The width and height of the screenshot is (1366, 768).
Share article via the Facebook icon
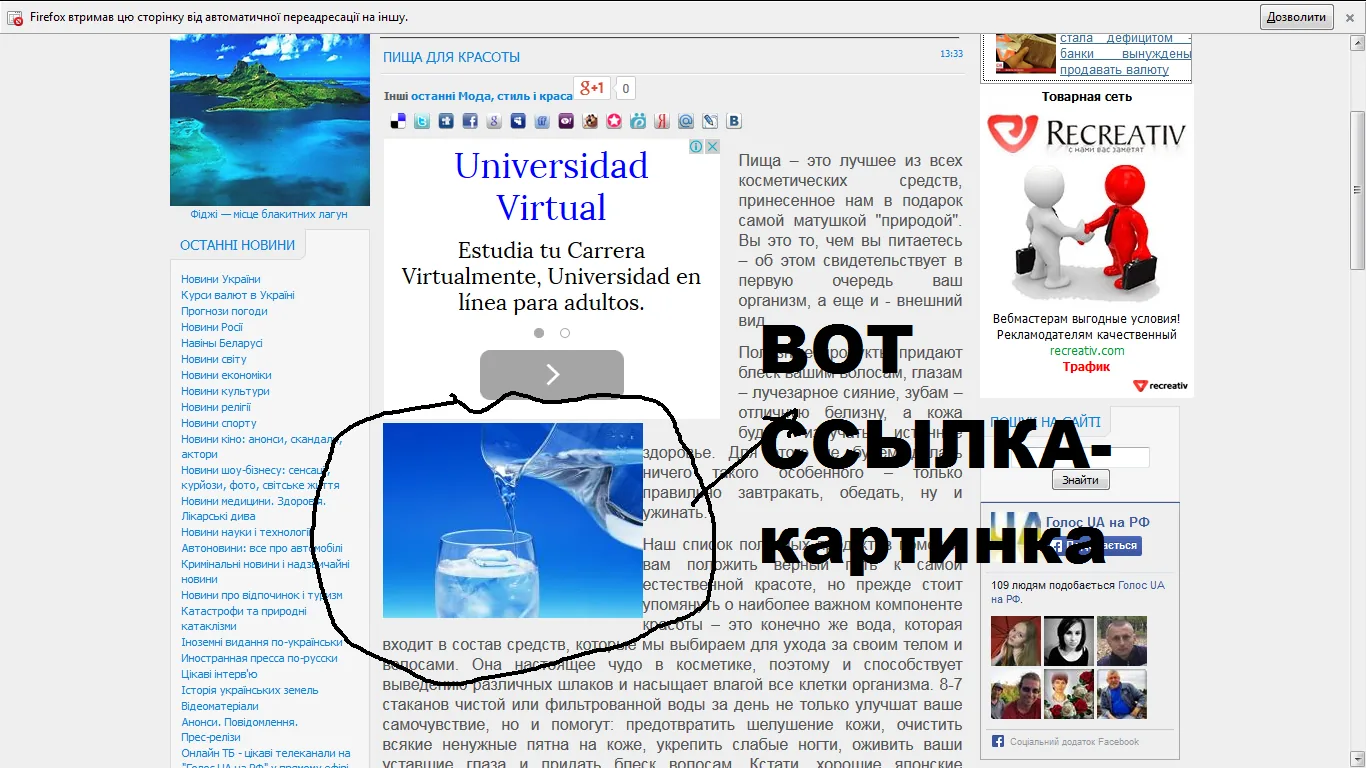click(470, 121)
